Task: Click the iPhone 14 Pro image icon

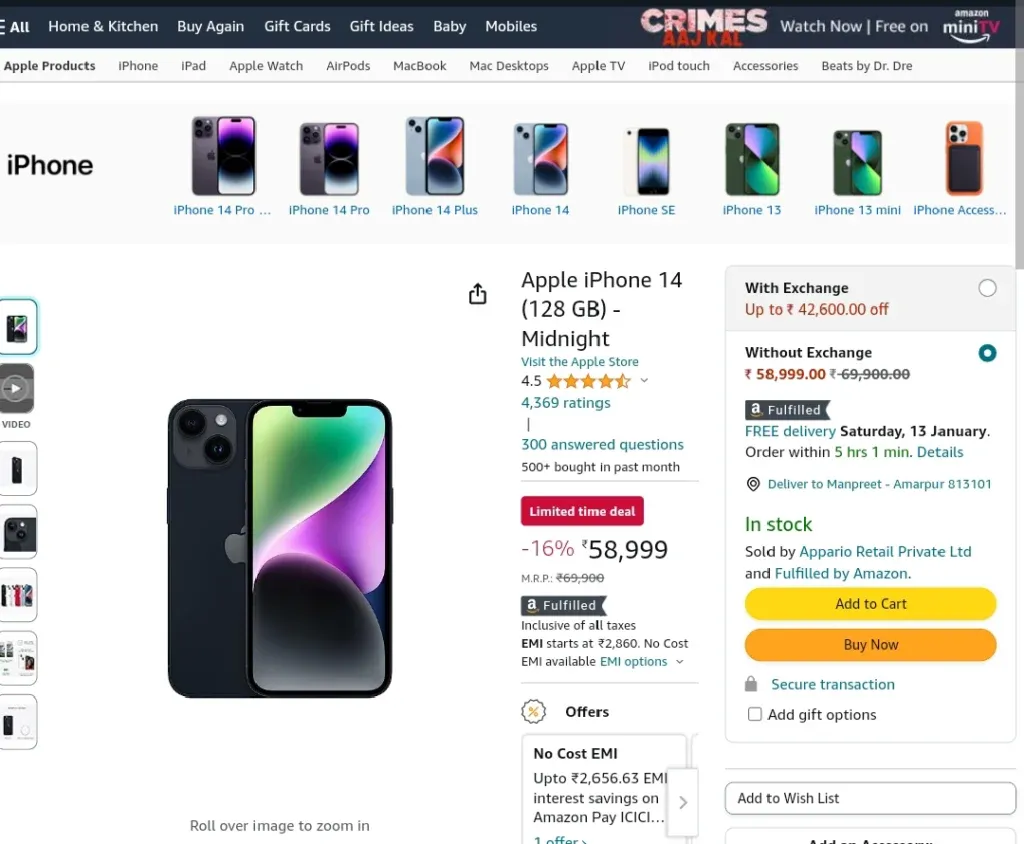Action: click(x=329, y=159)
